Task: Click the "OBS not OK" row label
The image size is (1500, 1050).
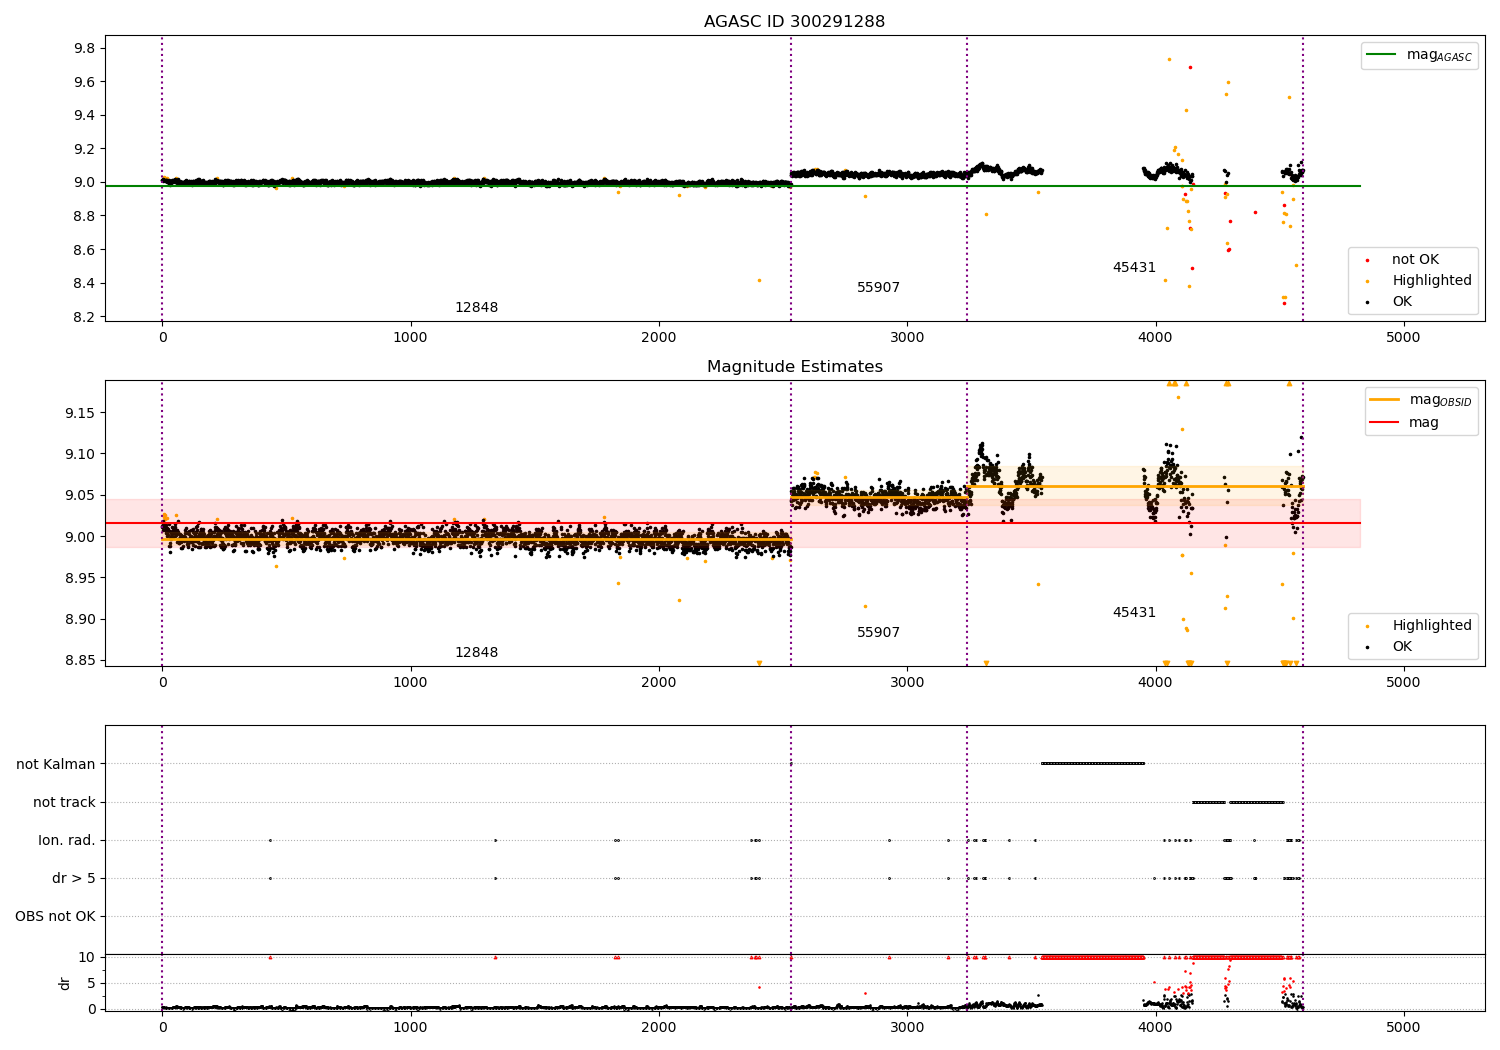Action: click(x=55, y=916)
